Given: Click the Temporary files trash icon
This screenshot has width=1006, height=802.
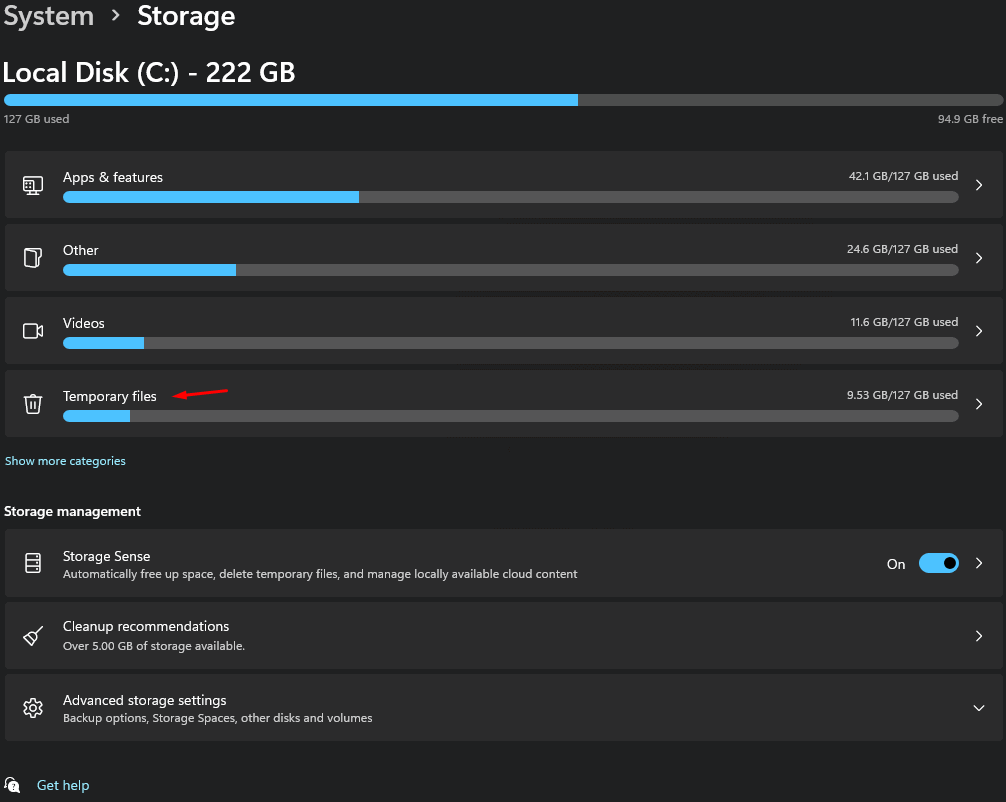Looking at the screenshot, I should coord(33,404).
